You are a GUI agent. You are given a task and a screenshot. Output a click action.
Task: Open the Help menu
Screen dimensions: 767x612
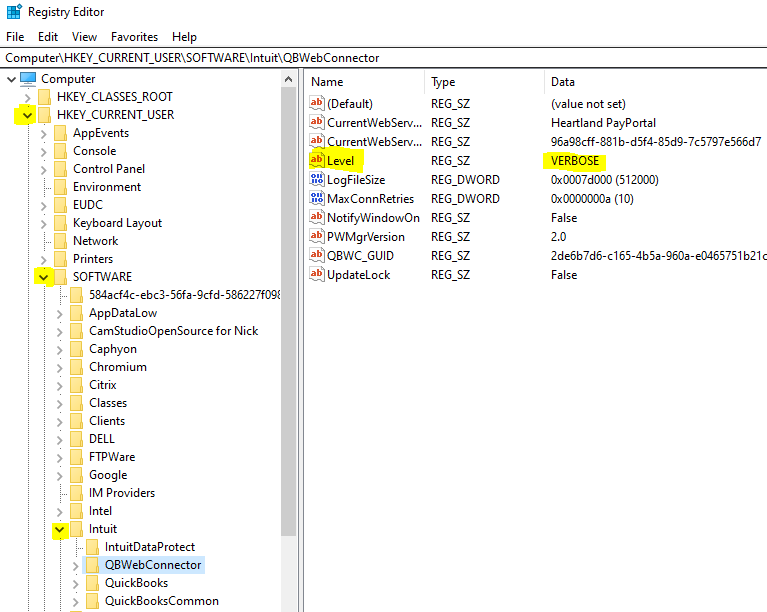tap(184, 37)
